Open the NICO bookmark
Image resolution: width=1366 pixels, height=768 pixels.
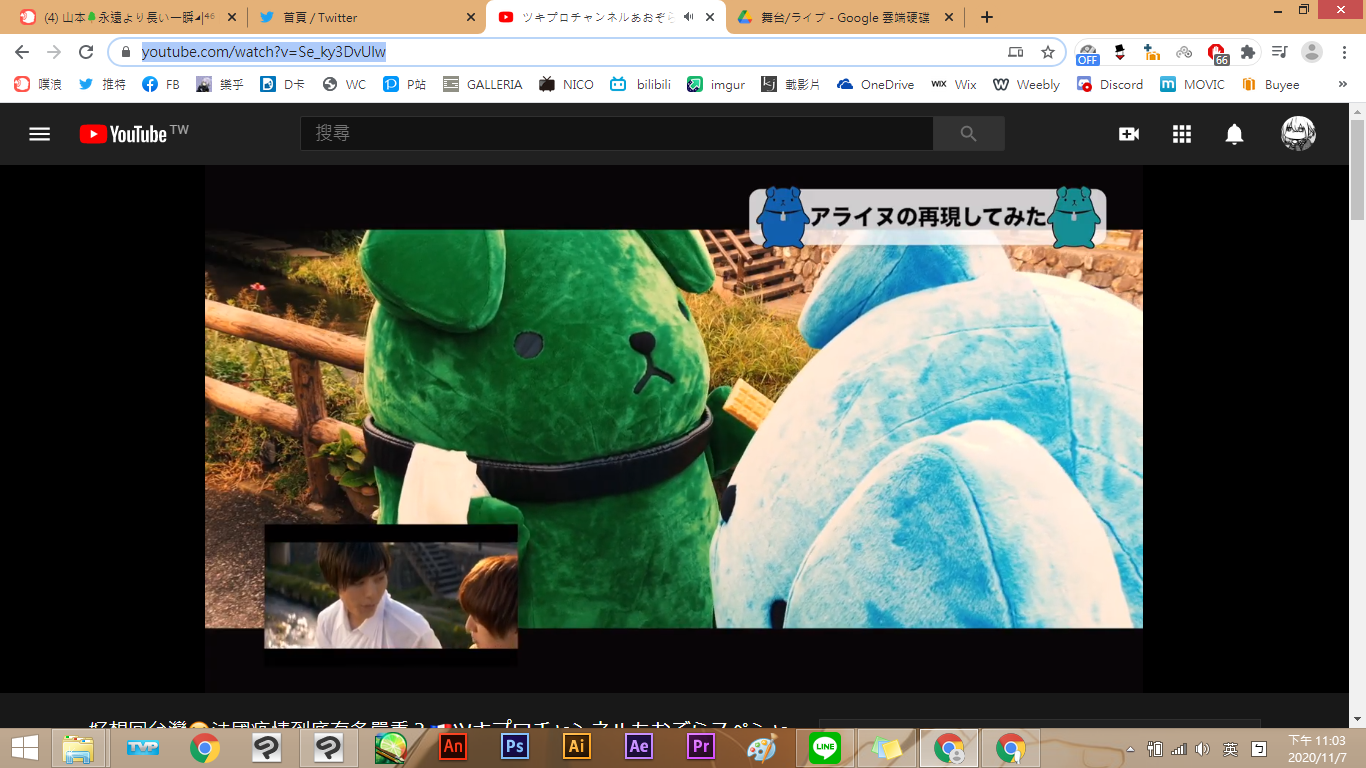tap(566, 85)
